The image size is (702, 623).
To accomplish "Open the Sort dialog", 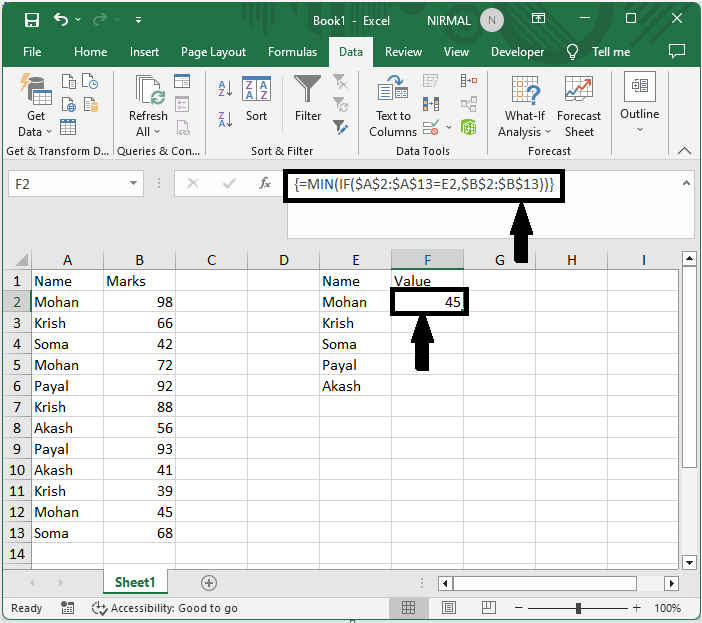I will (x=256, y=98).
